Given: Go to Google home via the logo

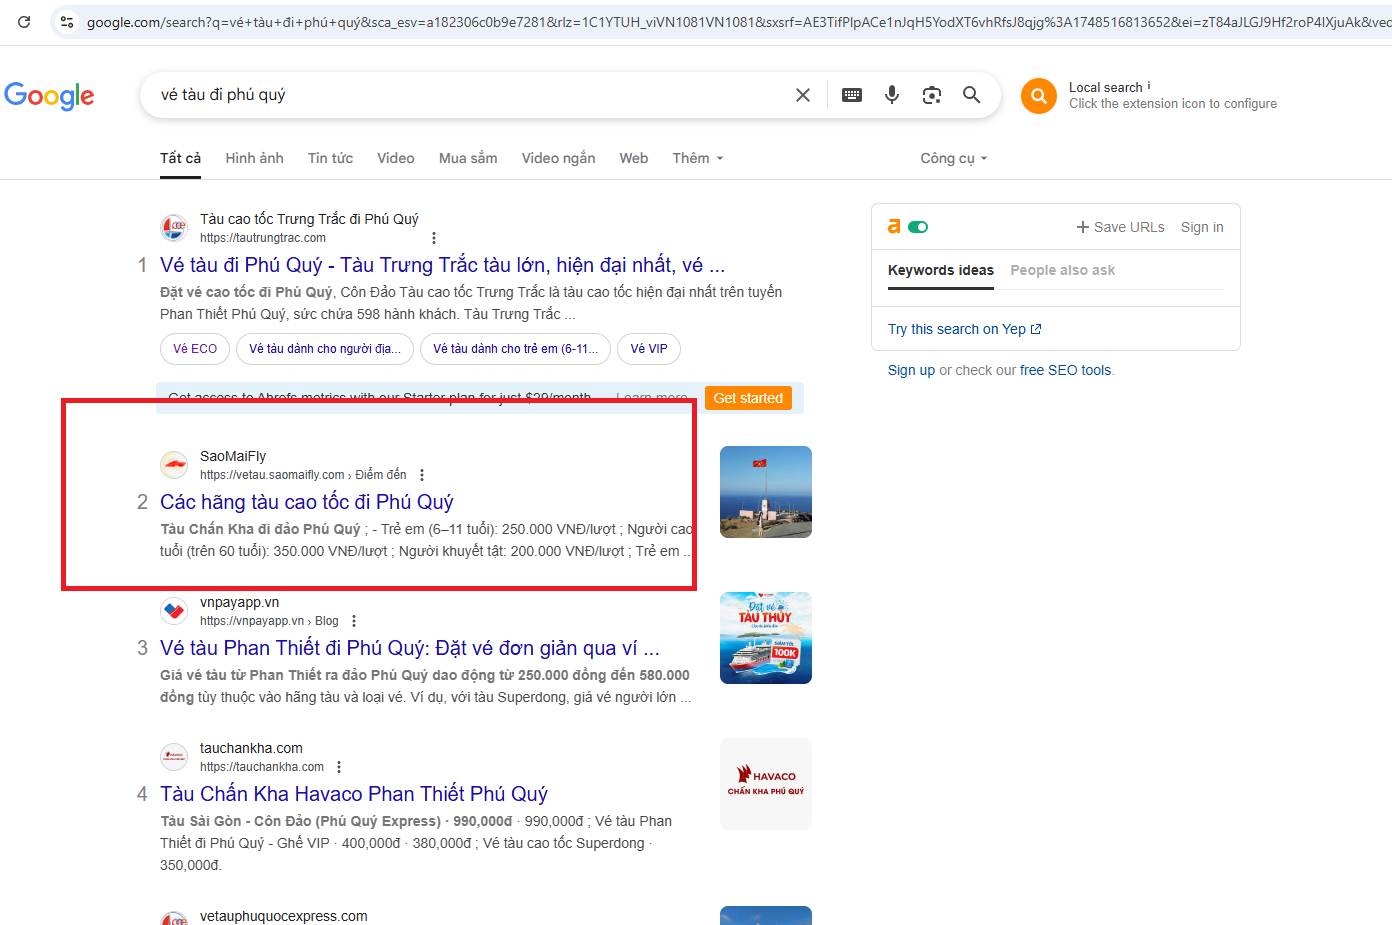Looking at the screenshot, I should point(49,96).
